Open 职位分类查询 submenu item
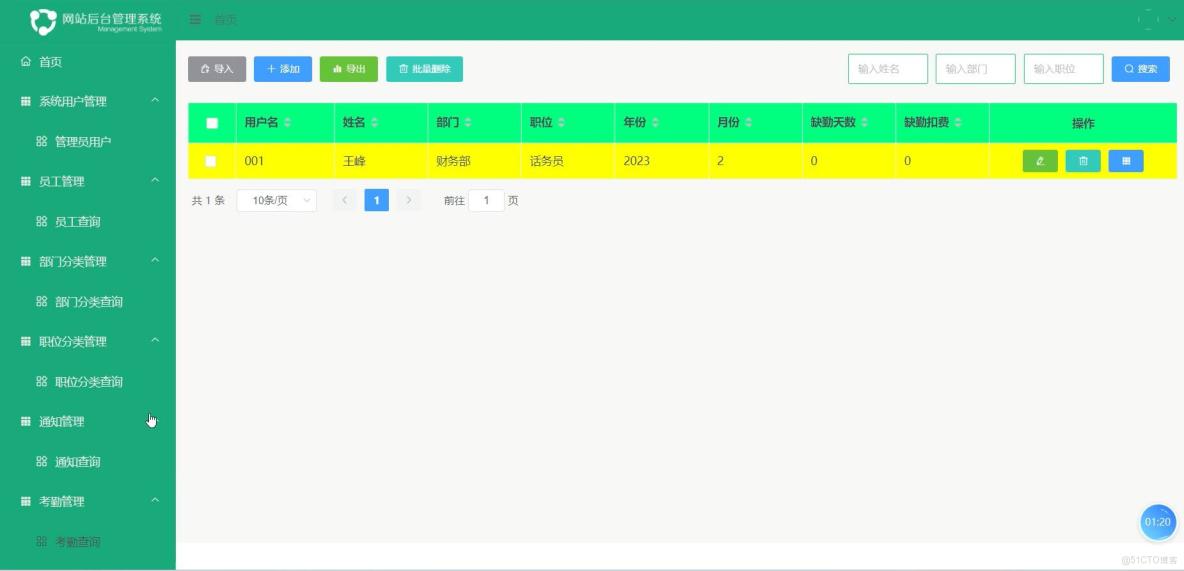Image resolution: width=1184 pixels, height=571 pixels. pyautogui.click(x=88, y=381)
